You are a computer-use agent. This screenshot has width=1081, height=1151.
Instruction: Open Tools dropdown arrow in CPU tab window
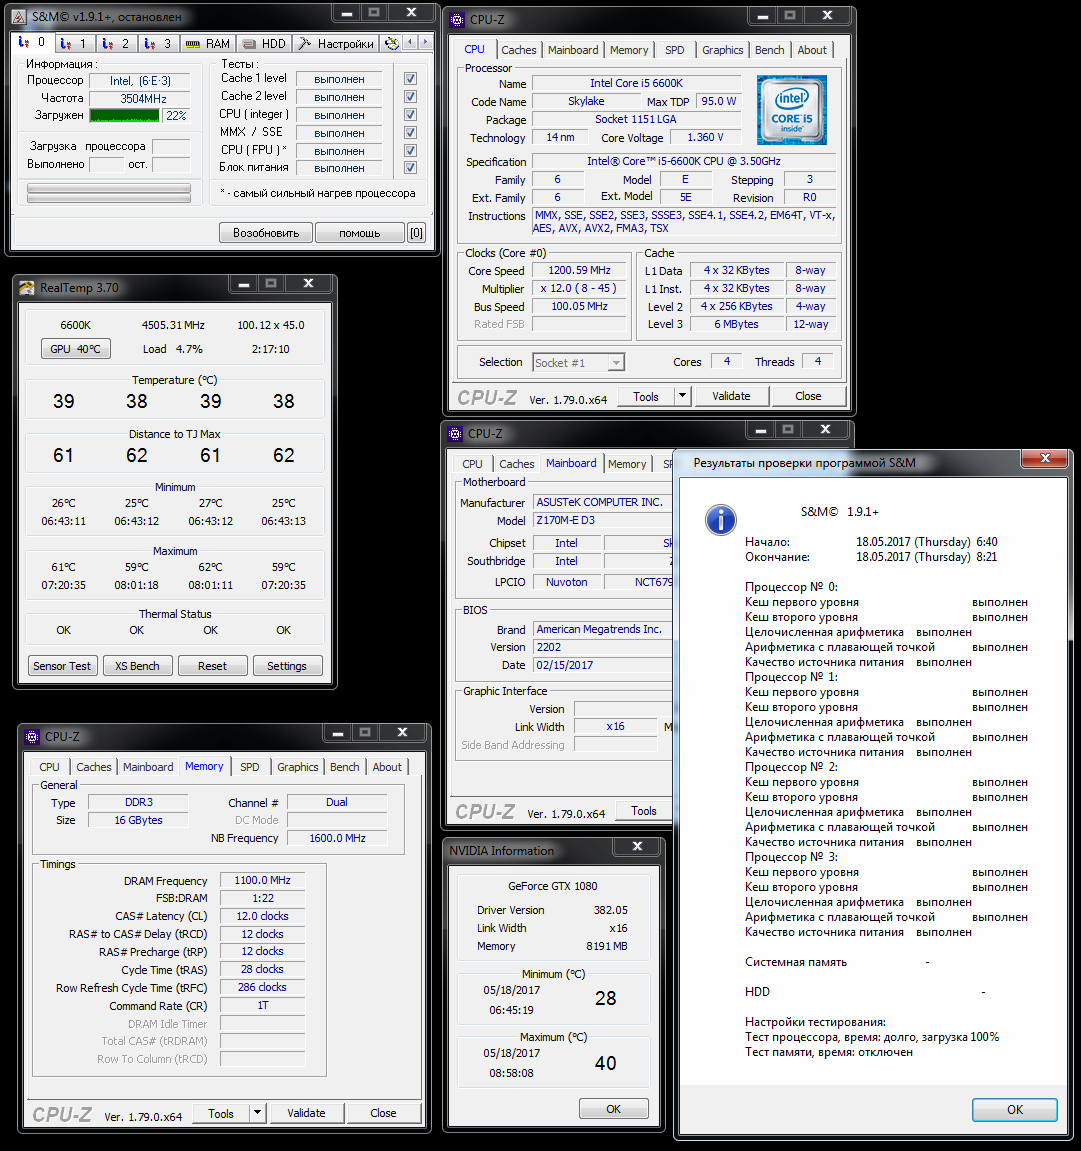682,396
